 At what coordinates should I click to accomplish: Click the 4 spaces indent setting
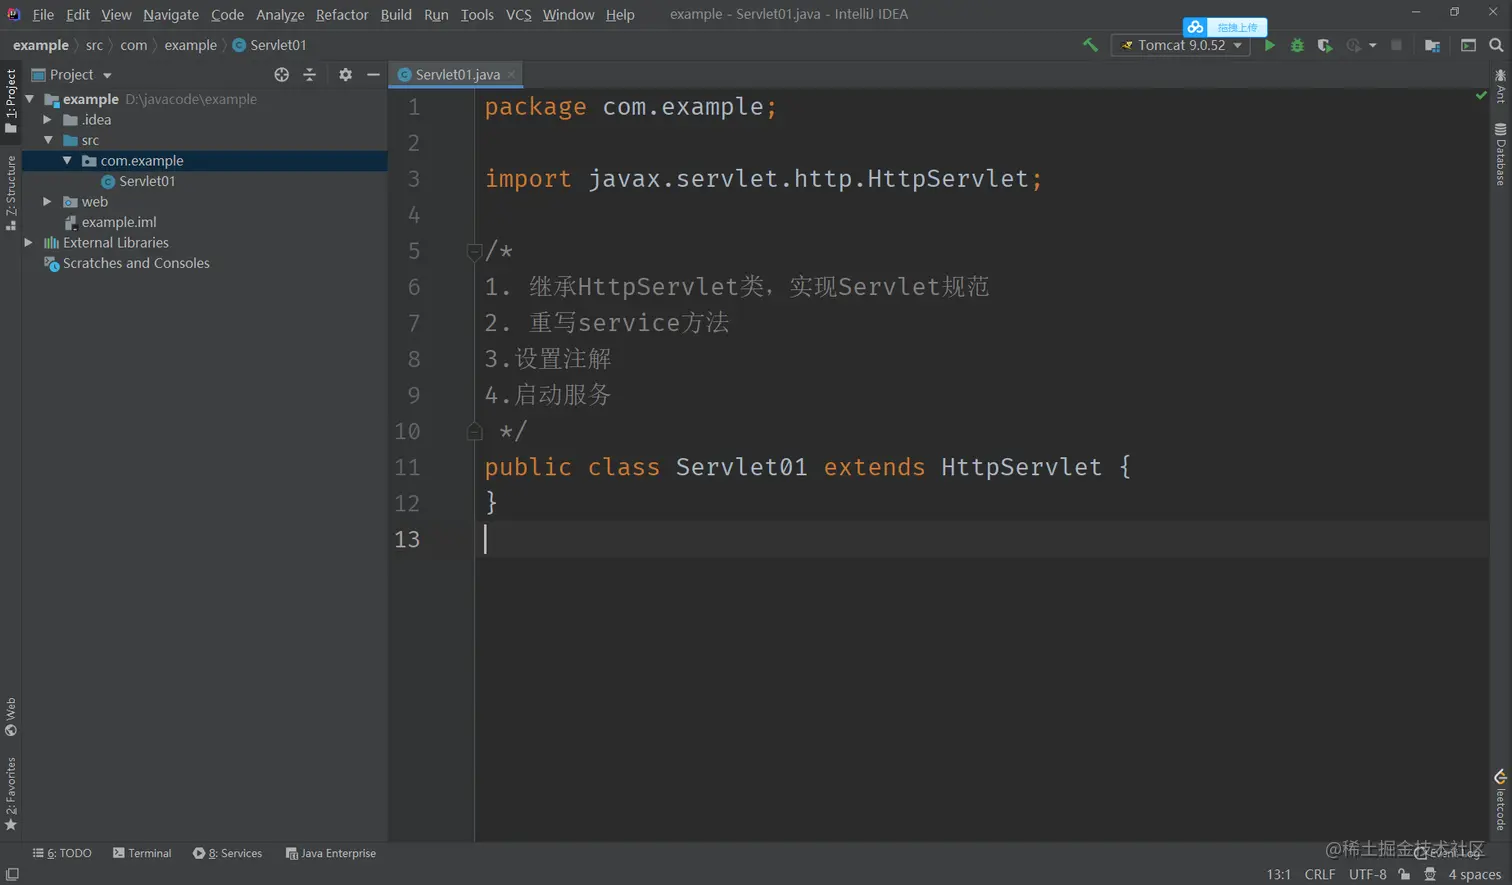(1474, 874)
